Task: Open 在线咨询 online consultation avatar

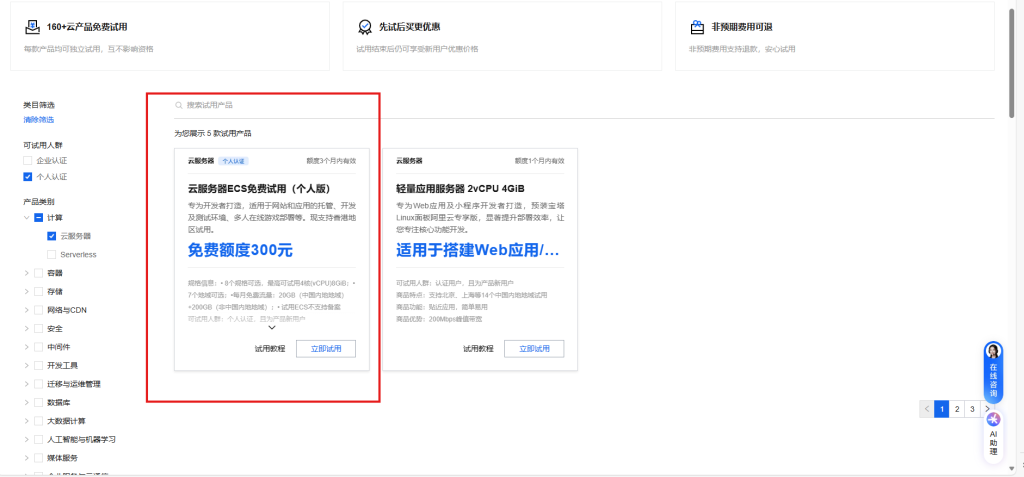Action: point(993,352)
